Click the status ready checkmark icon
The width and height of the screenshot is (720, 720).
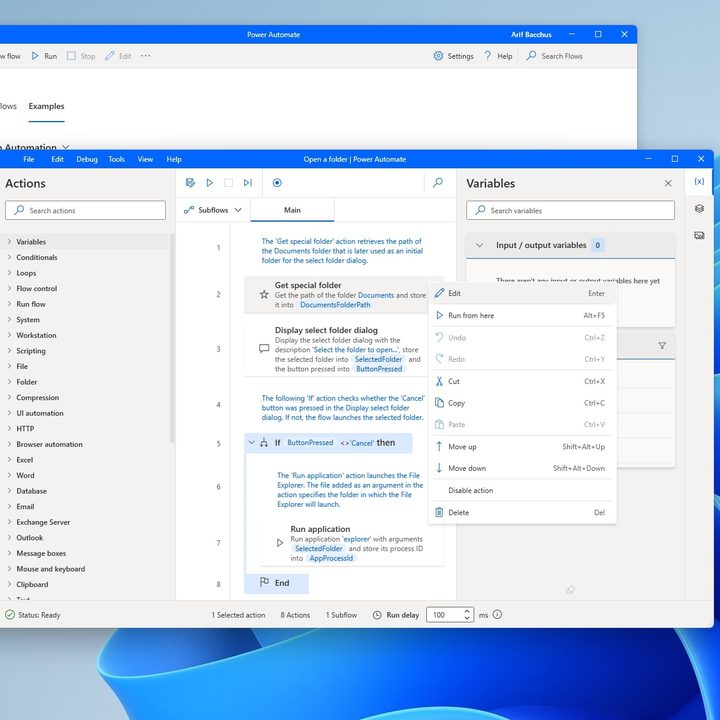(10, 614)
